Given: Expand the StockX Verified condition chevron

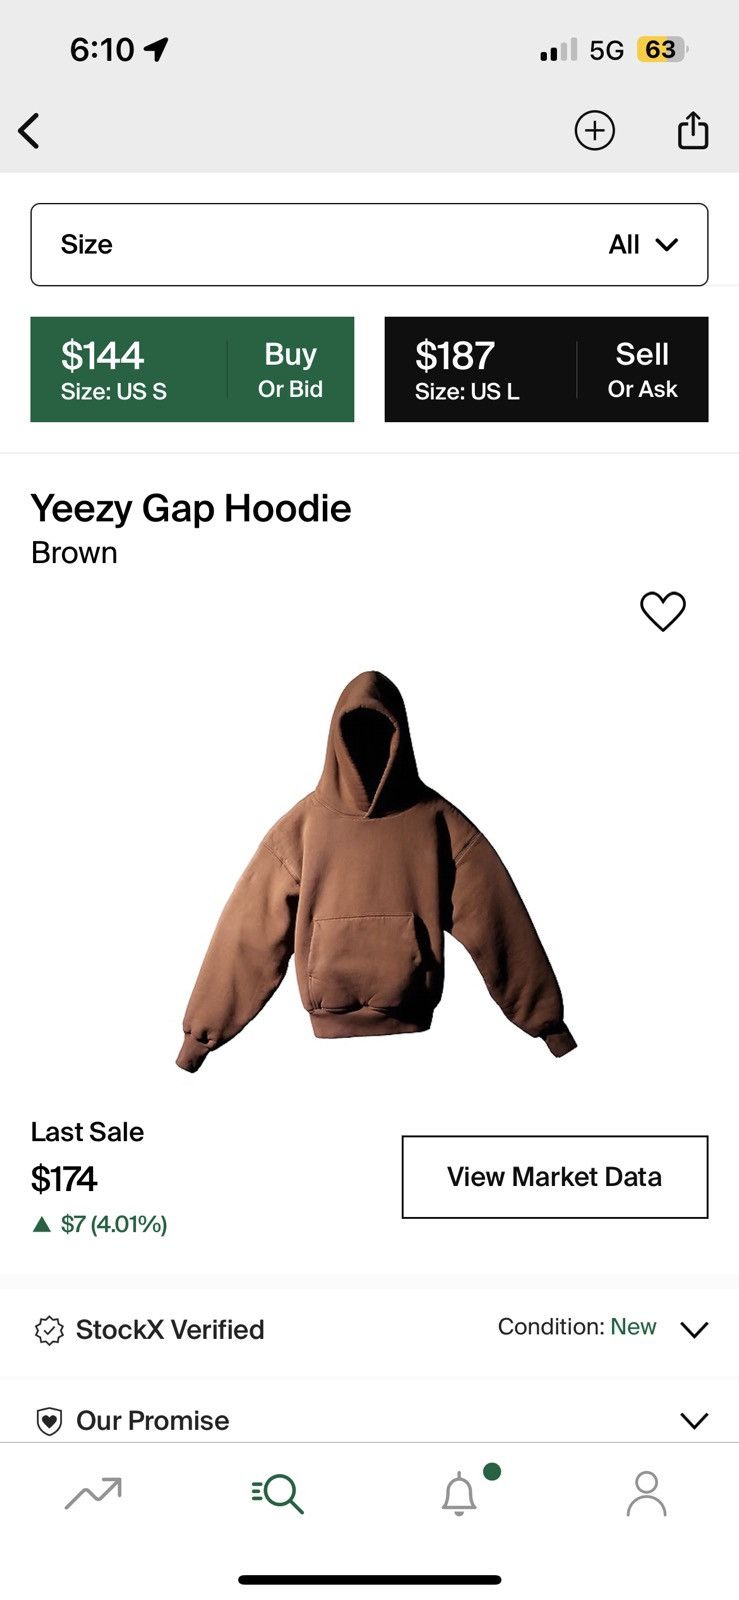Looking at the screenshot, I should click(x=694, y=1330).
